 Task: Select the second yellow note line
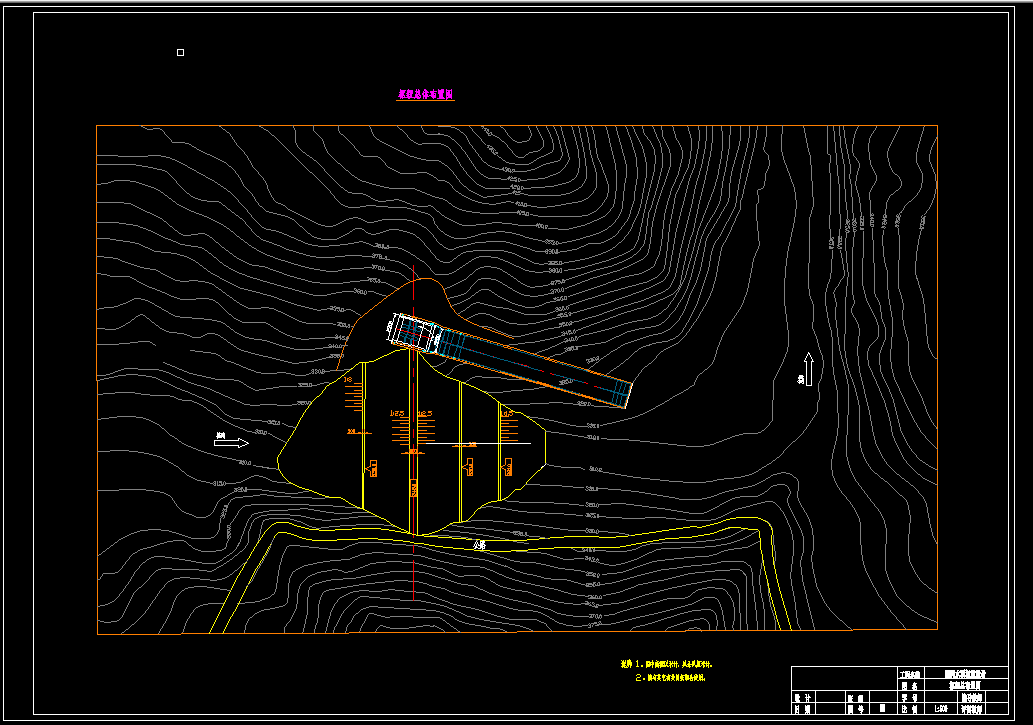point(670,678)
